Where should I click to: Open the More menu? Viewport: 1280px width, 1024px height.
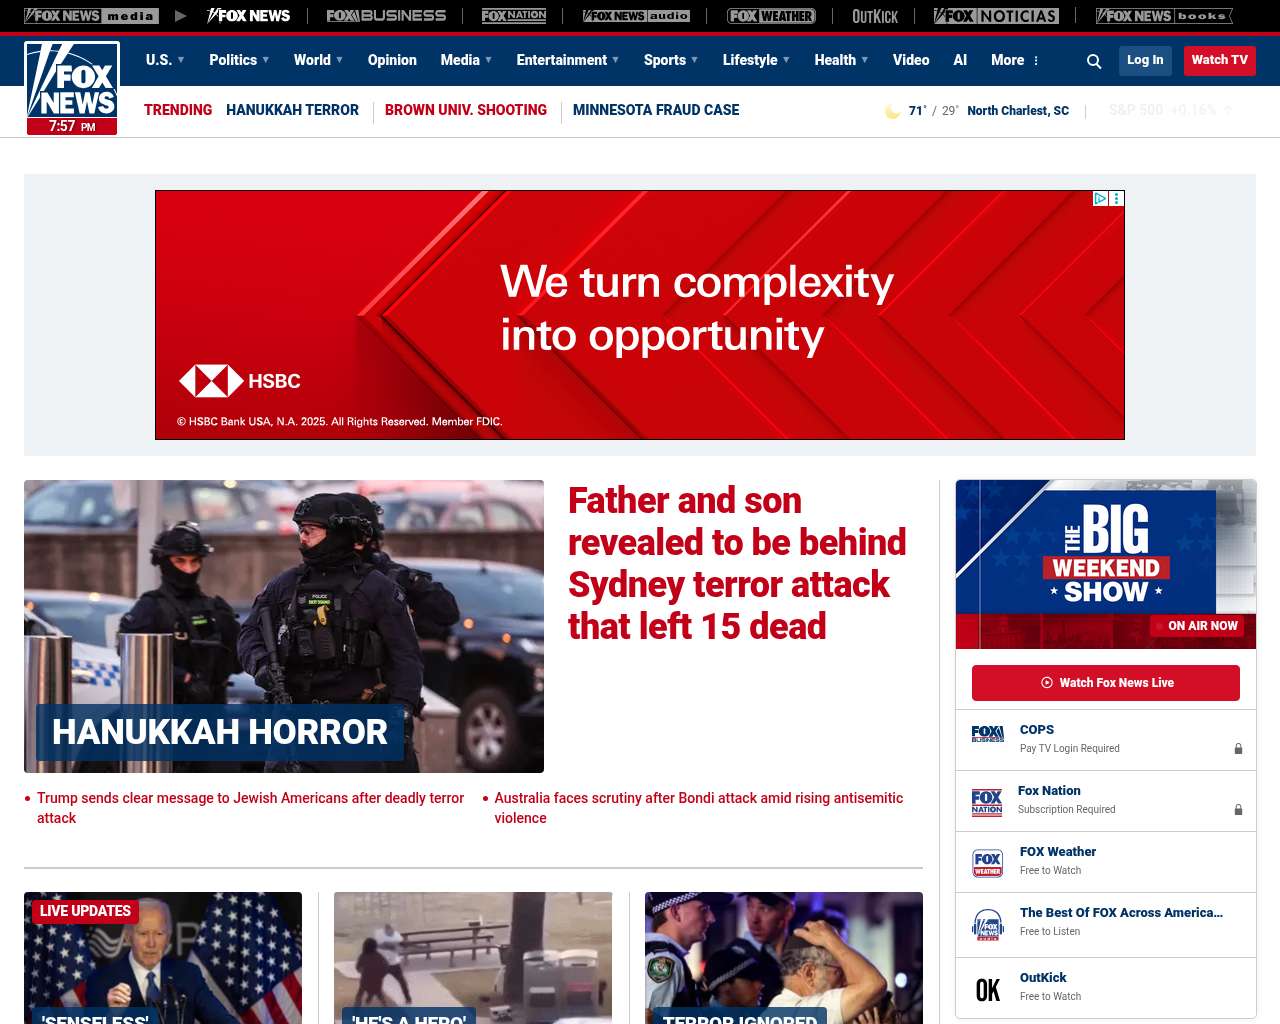click(x=1015, y=60)
